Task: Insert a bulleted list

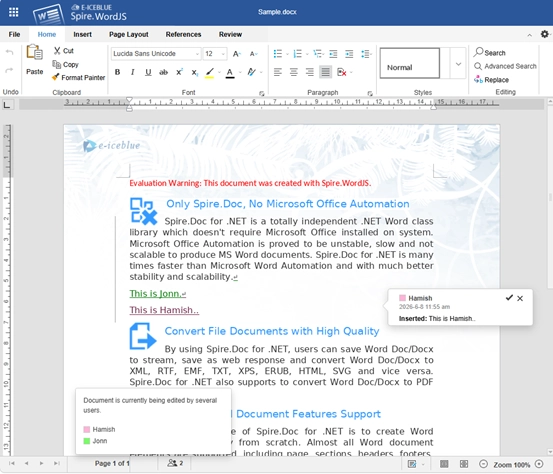Action: 278,54
